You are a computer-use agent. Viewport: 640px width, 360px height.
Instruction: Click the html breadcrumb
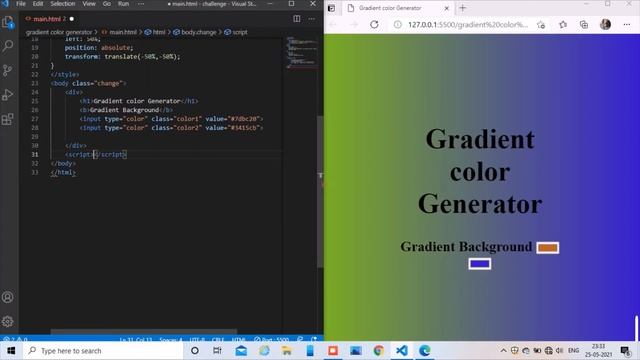point(155,32)
